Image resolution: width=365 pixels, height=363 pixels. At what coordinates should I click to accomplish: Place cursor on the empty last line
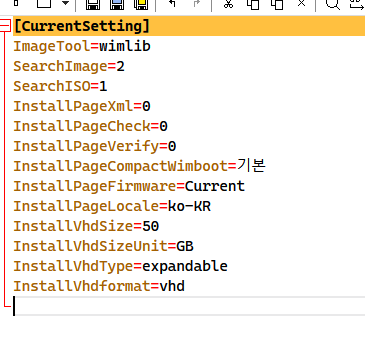(189, 306)
